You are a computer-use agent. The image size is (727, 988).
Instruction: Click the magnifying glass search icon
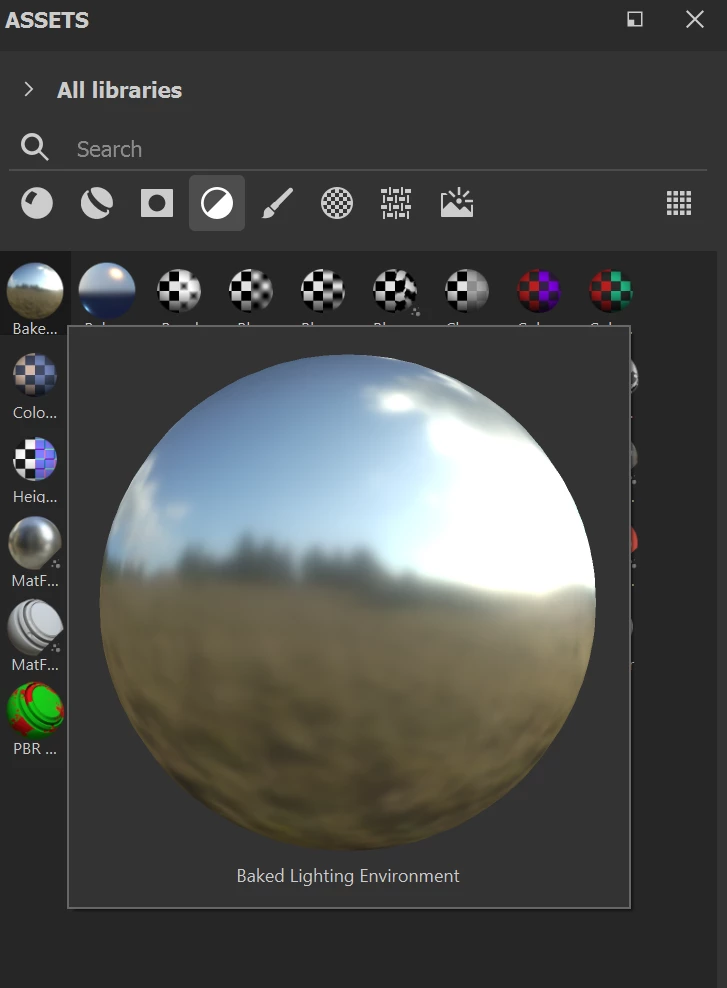[34, 147]
